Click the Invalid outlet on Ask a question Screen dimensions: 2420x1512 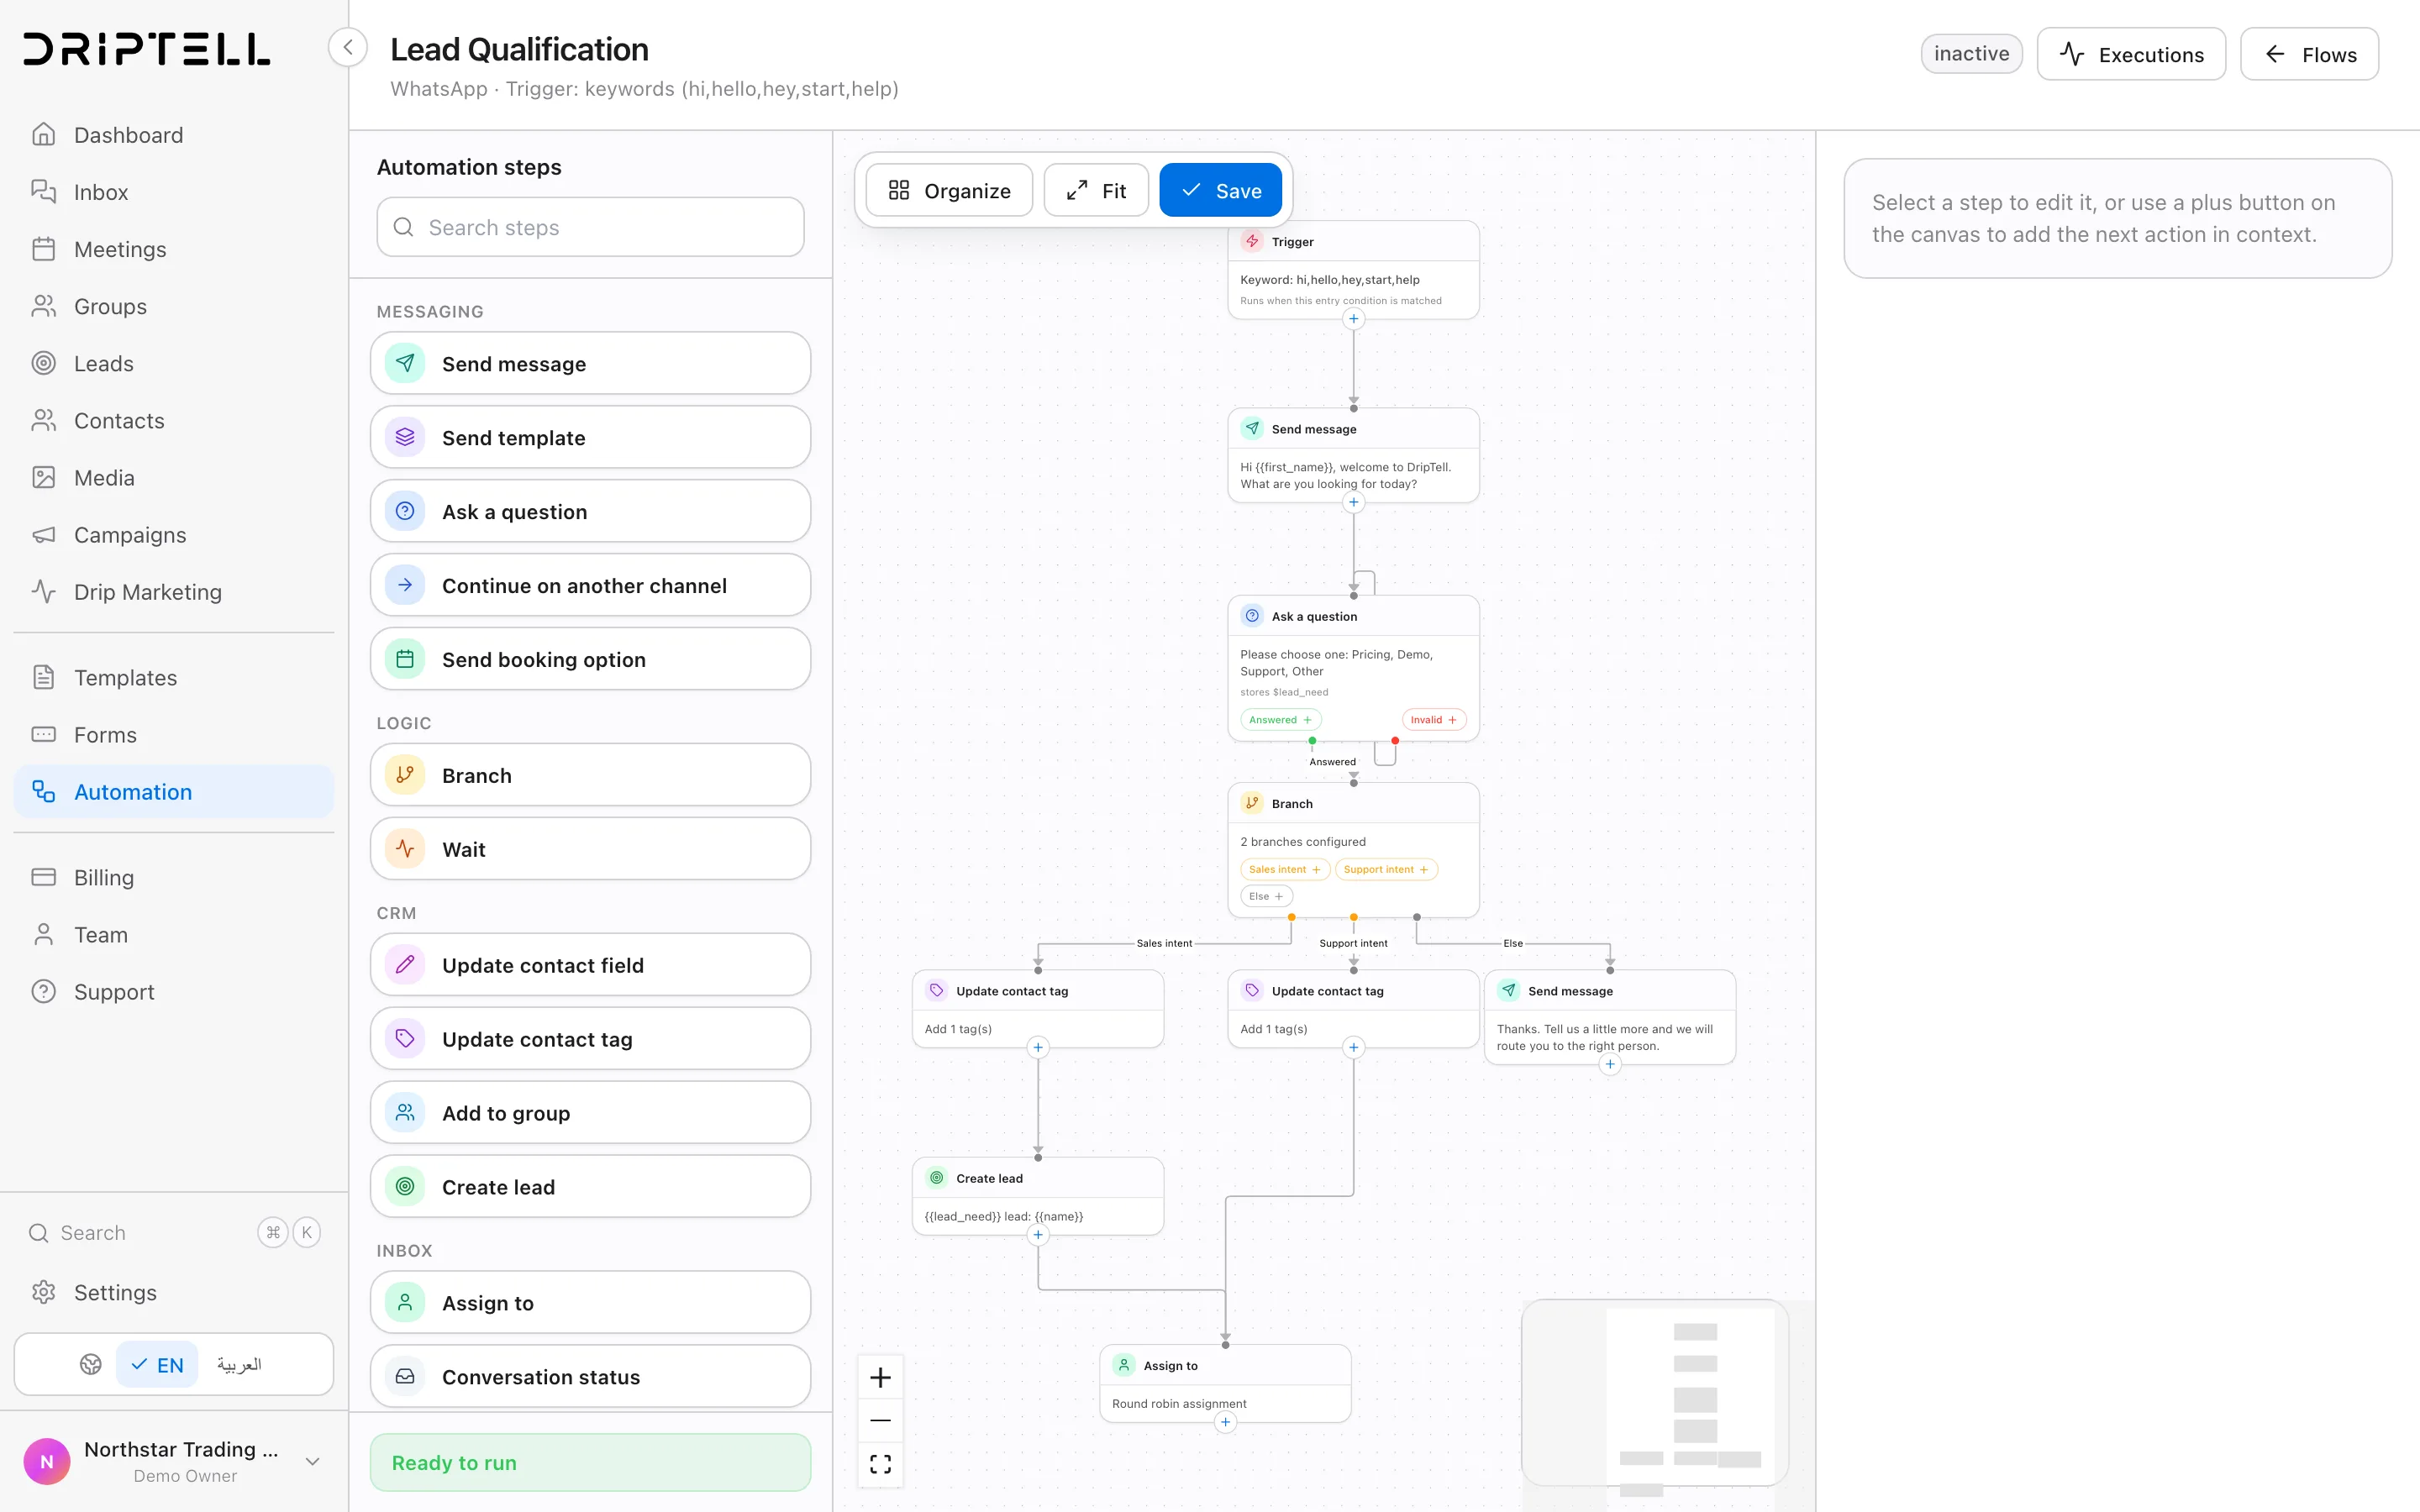(x=1433, y=720)
